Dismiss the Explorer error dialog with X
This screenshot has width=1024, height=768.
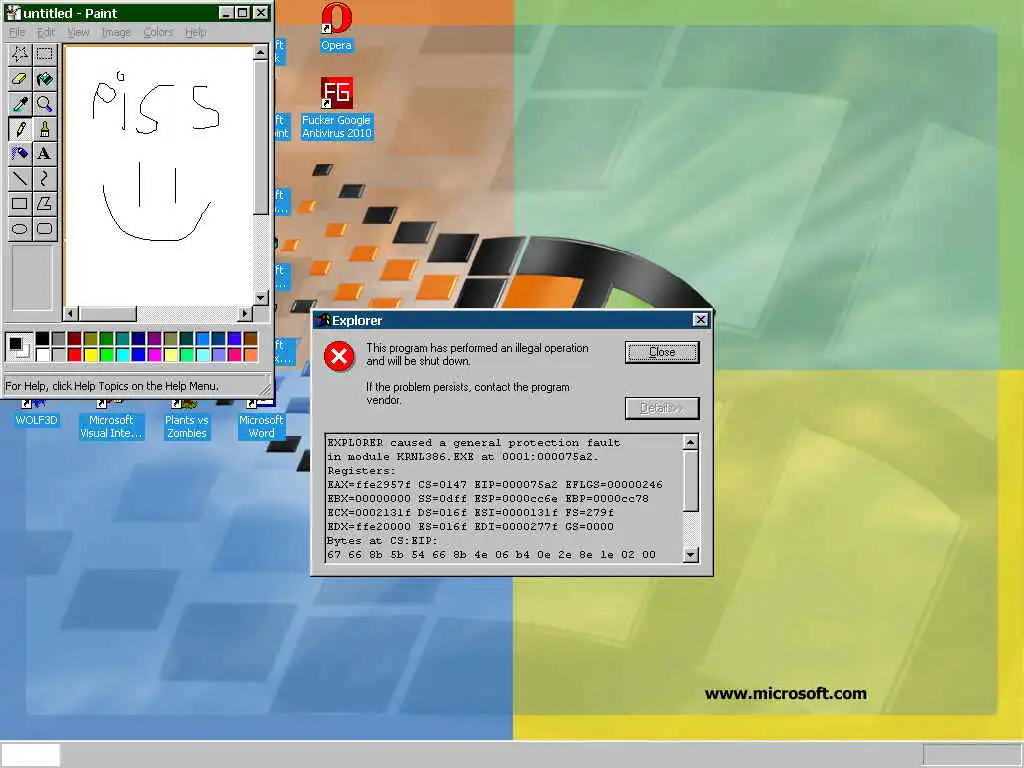point(700,319)
